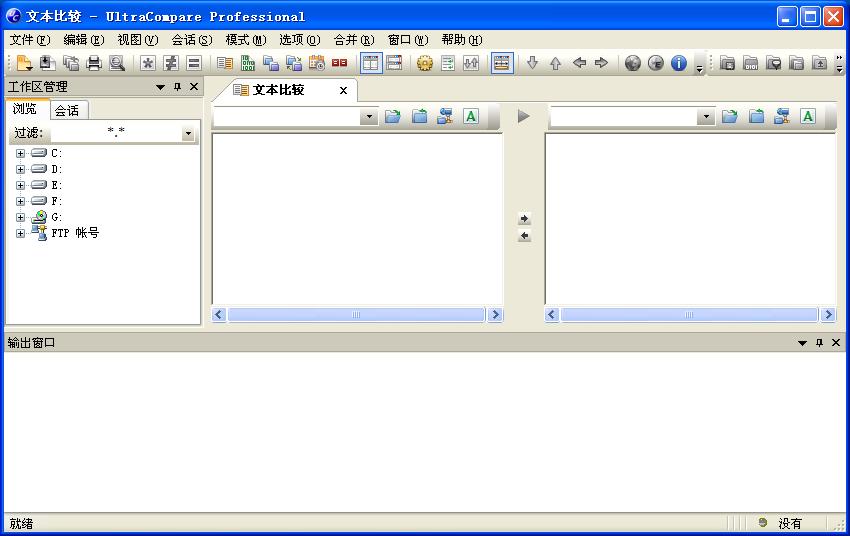Click the calendar and clock icon in the toolbar

(x=317, y=63)
